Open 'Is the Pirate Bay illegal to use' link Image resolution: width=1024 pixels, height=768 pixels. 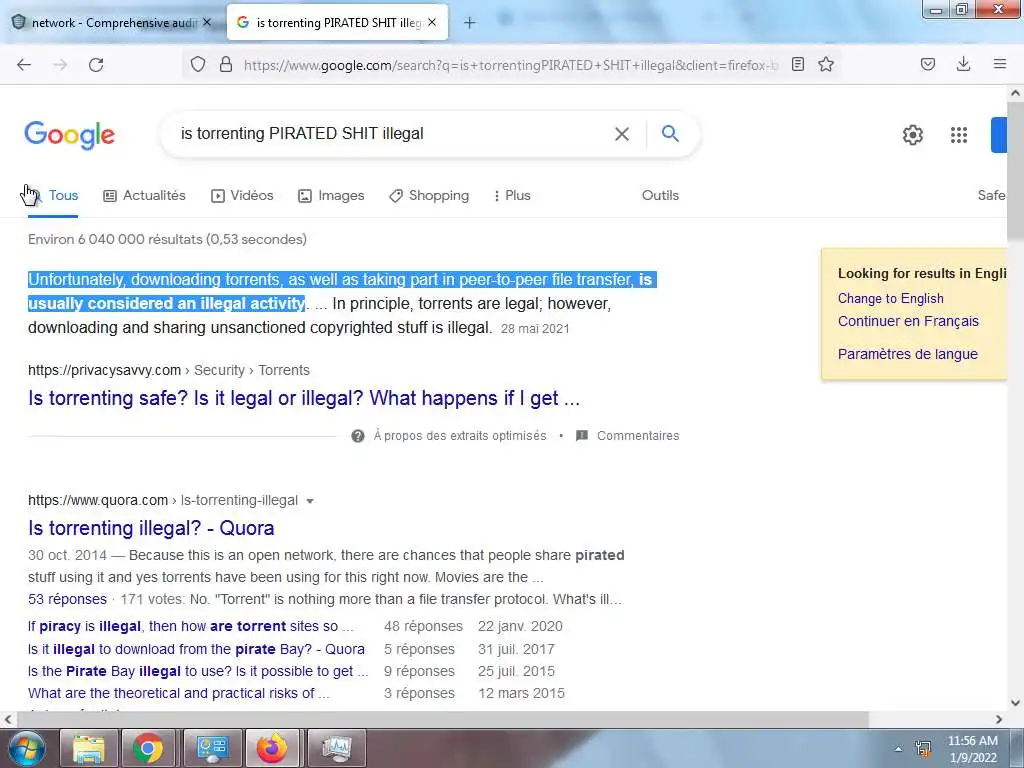point(198,671)
